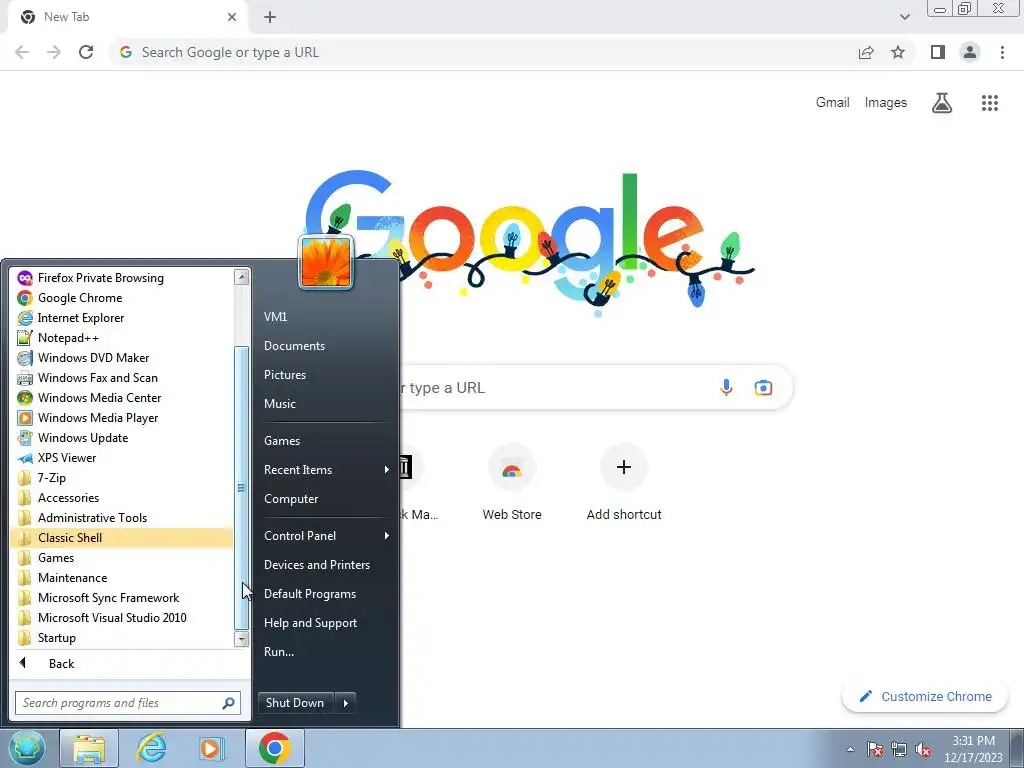Start voice search with microphone icon

point(726,387)
